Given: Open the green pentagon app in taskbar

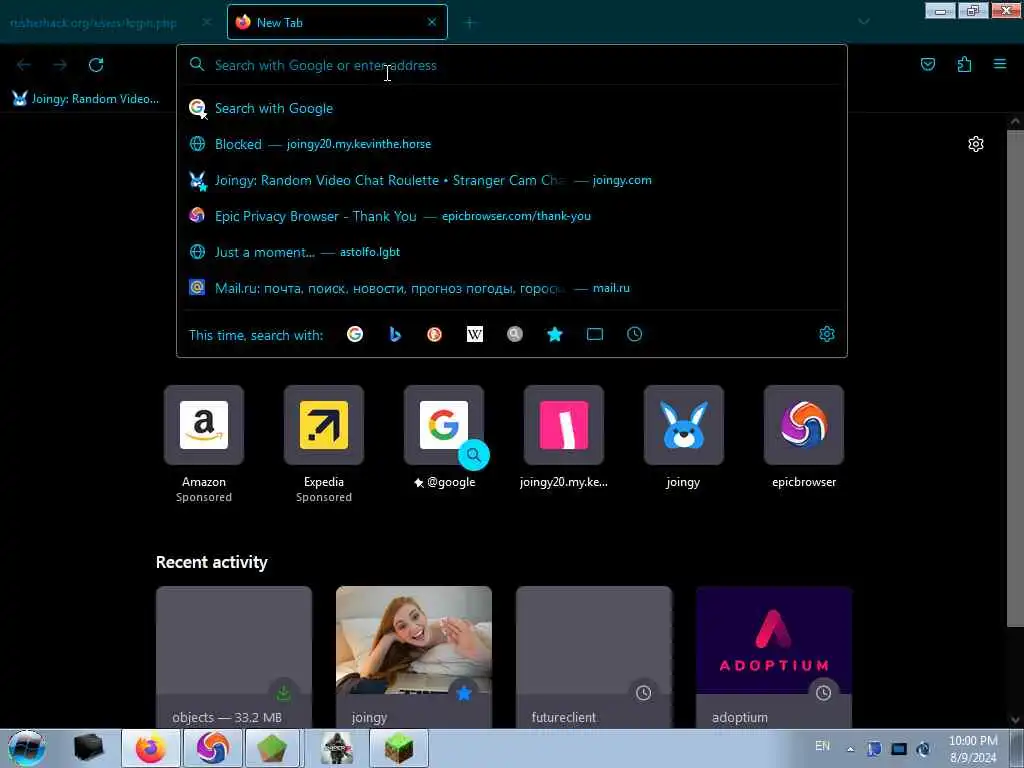Looking at the screenshot, I should 272,748.
